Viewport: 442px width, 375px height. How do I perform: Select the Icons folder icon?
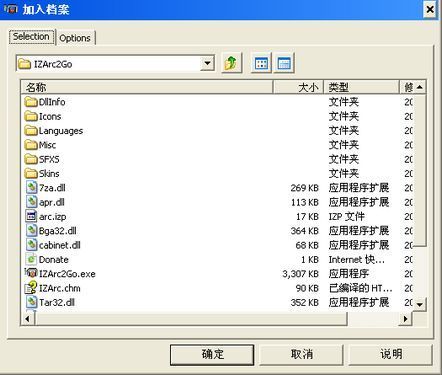click(31, 116)
